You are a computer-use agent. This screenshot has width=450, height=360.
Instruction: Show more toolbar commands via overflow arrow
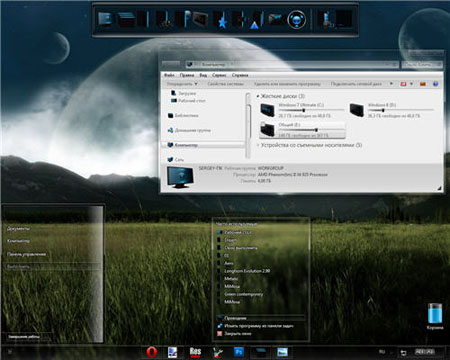[391, 84]
